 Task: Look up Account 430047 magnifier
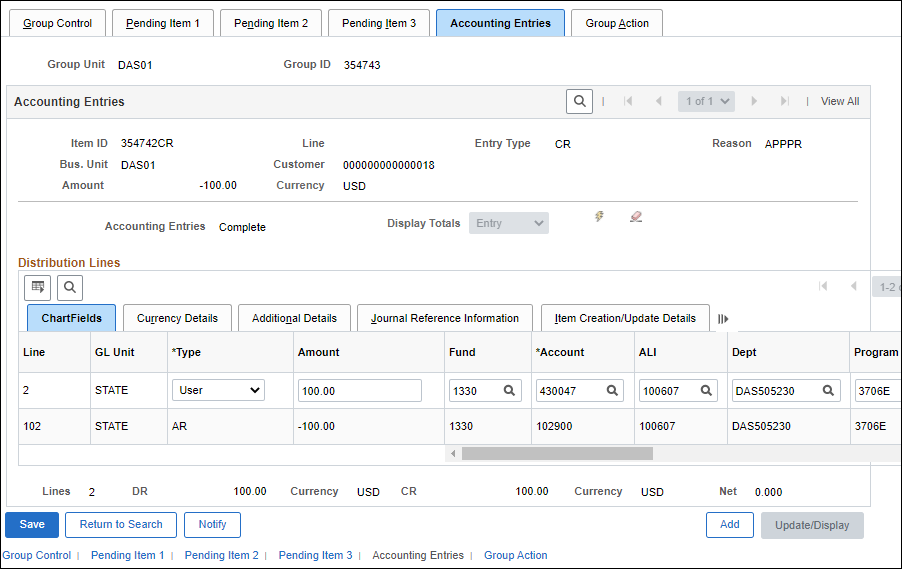(x=612, y=391)
